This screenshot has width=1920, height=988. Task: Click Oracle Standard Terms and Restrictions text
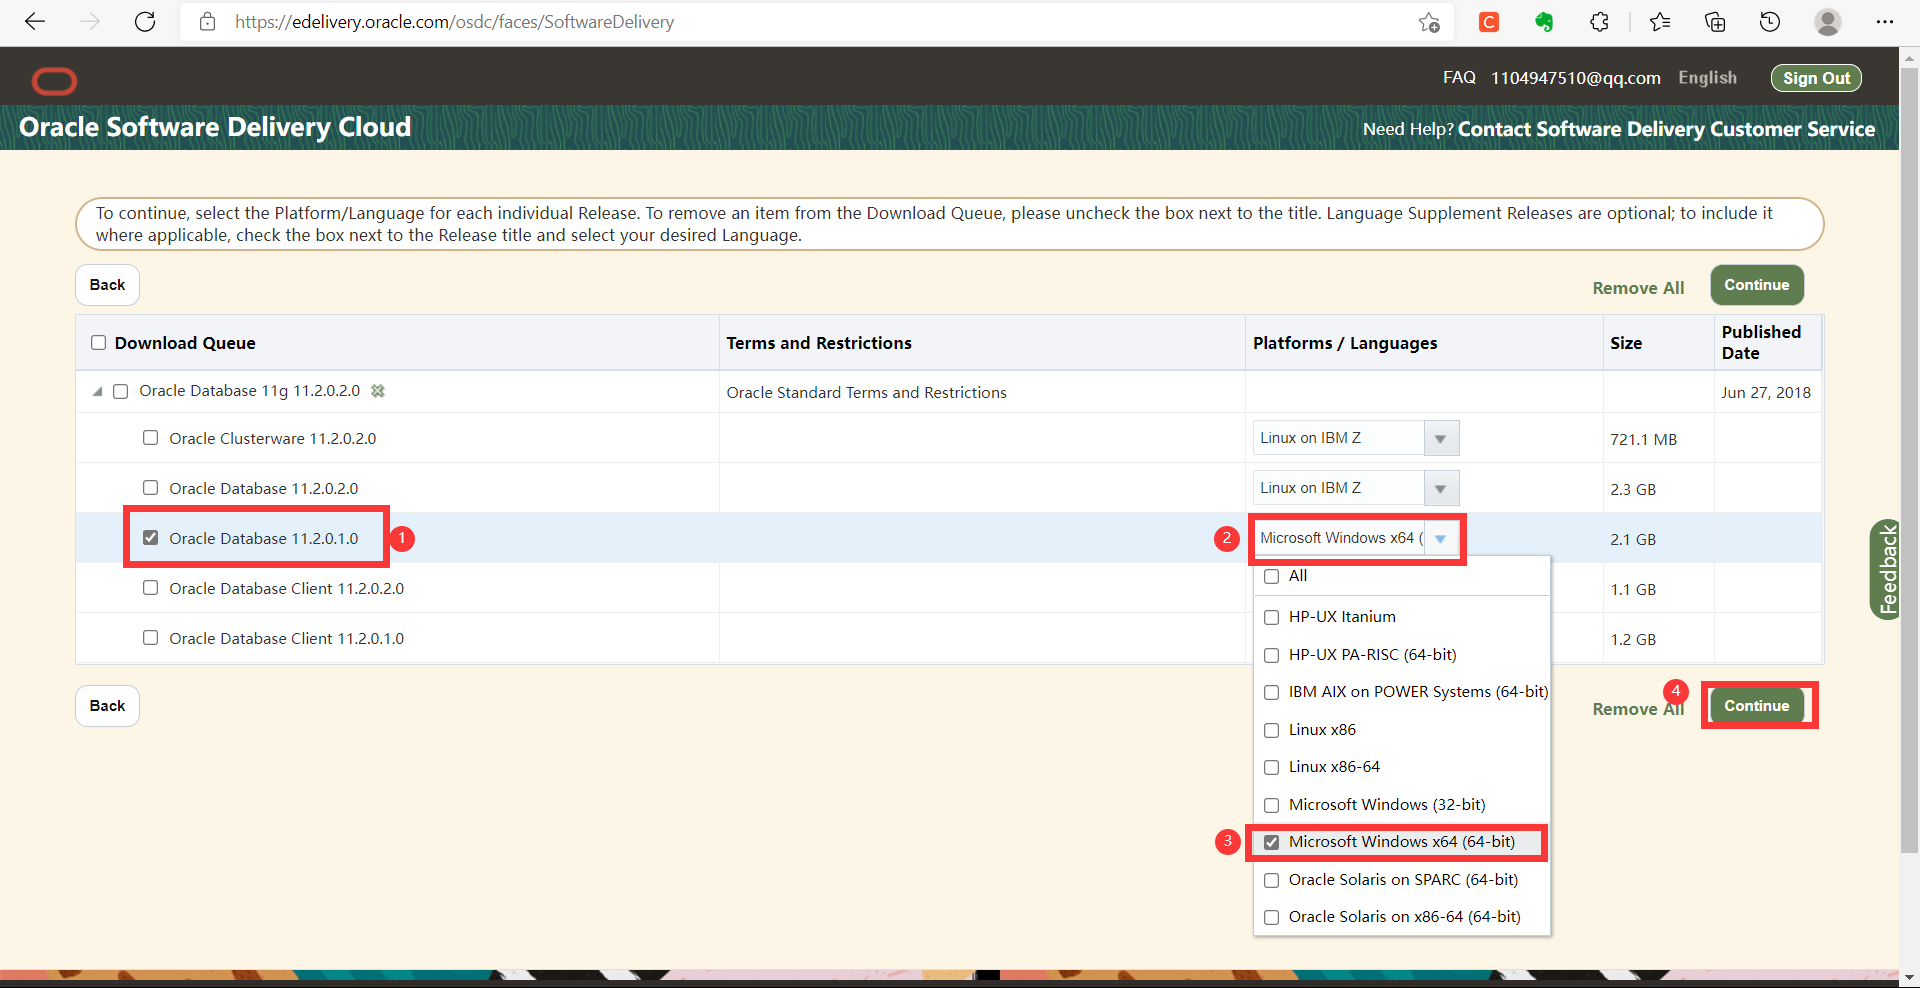(x=866, y=393)
